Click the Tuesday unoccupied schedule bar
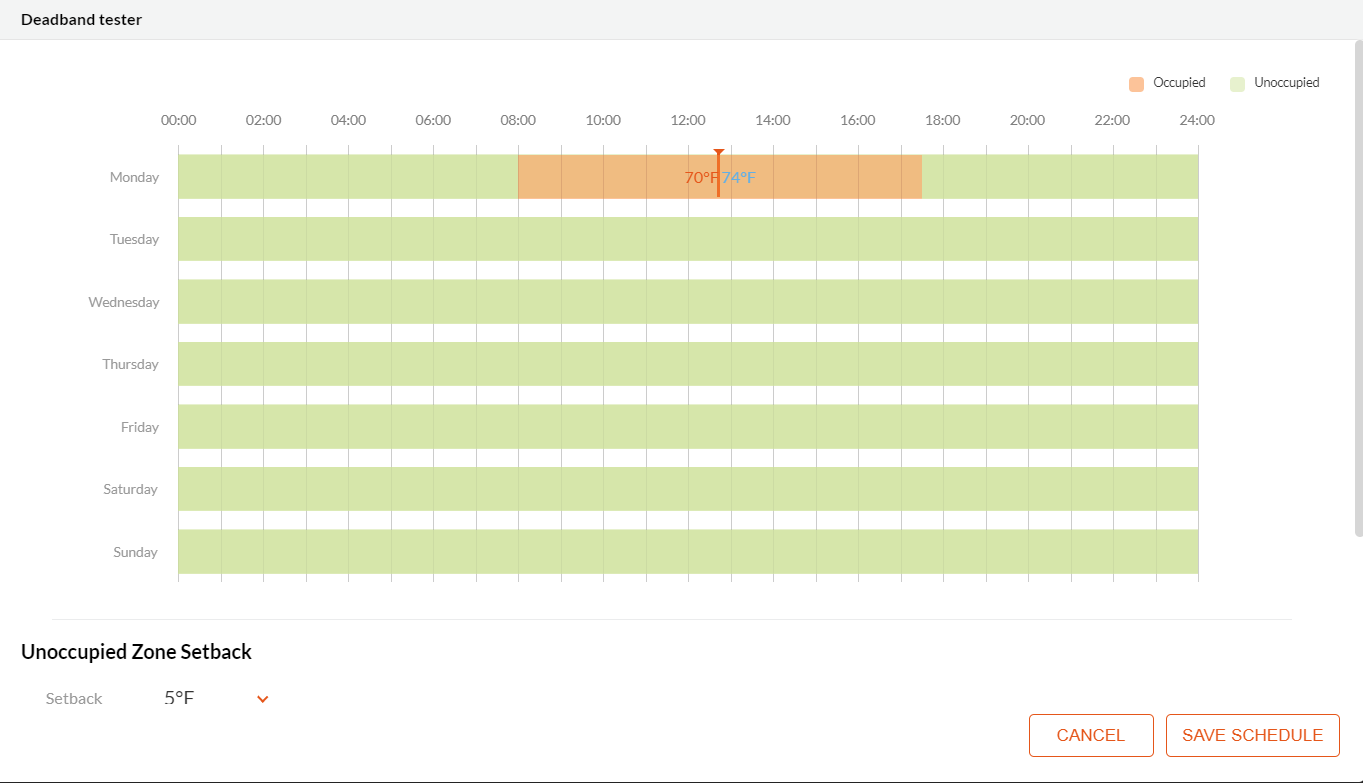Screen dimensions: 1363x783 point(688,239)
